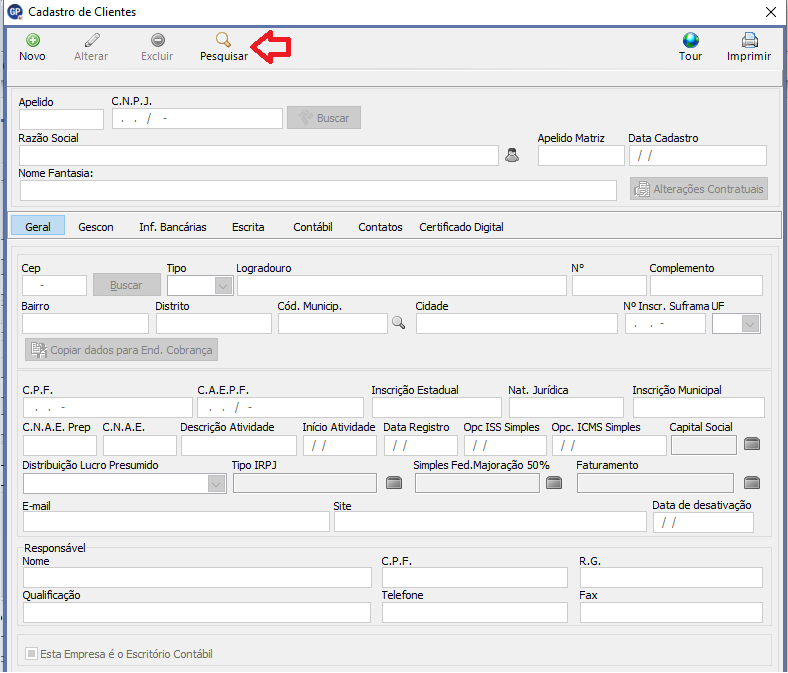Click the Novo green plus icon
Screen dimensions: 788x673
32,40
